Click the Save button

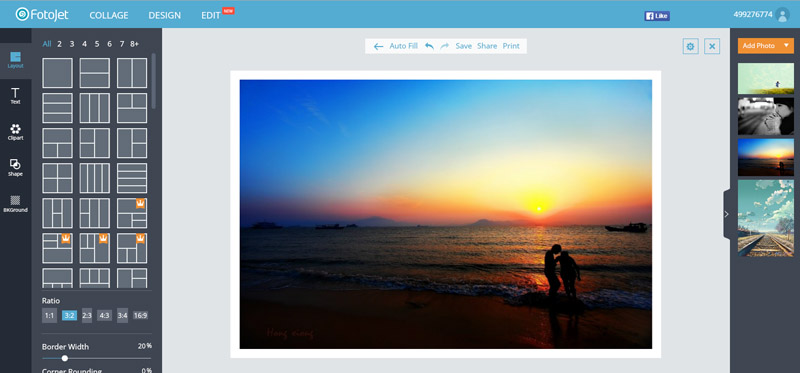[463, 46]
